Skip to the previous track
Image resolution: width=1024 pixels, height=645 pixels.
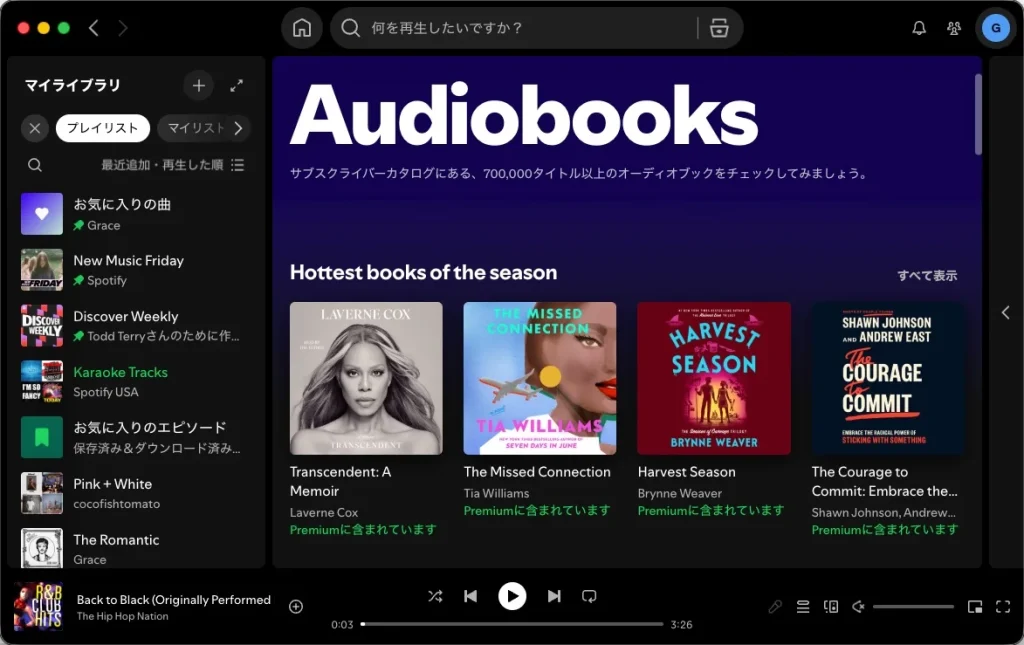coord(470,596)
